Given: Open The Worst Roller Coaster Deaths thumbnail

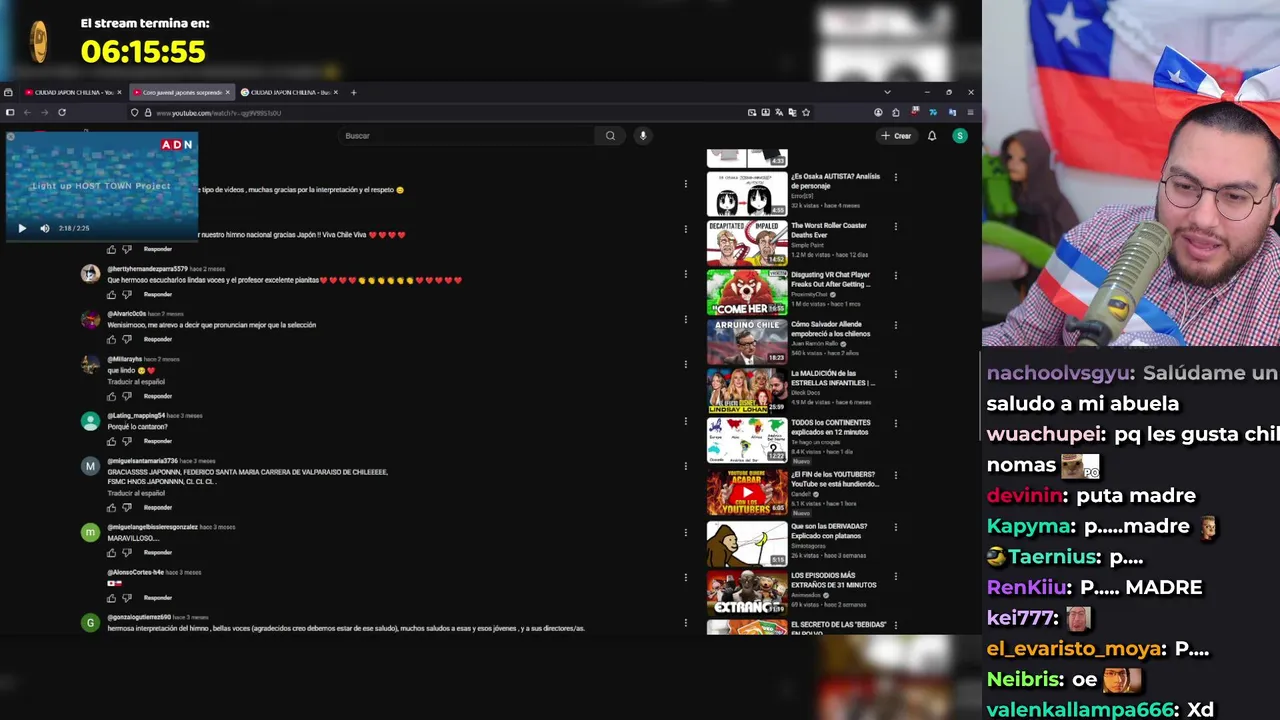Looking at the screenshot, I should pyautogui.click(x=747, y=243).
